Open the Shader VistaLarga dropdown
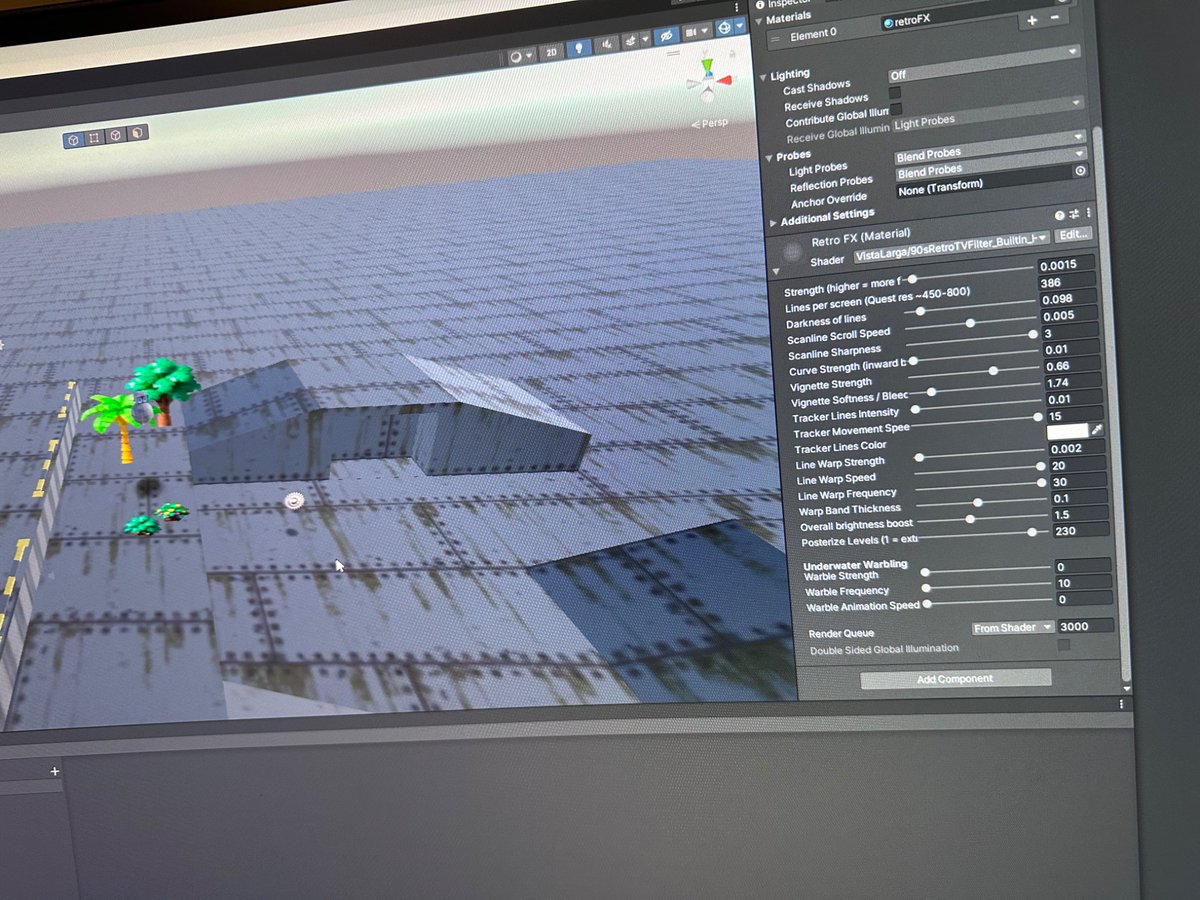Image resolution: width=1200 pixels, height=900 pixels. (x=952, y=246)
